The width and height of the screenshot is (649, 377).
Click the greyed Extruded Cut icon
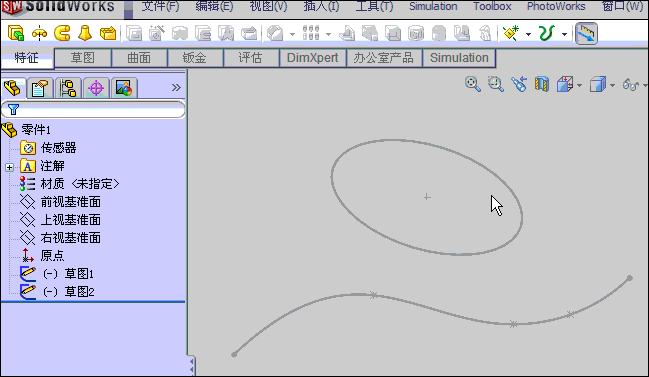(134, 33)
